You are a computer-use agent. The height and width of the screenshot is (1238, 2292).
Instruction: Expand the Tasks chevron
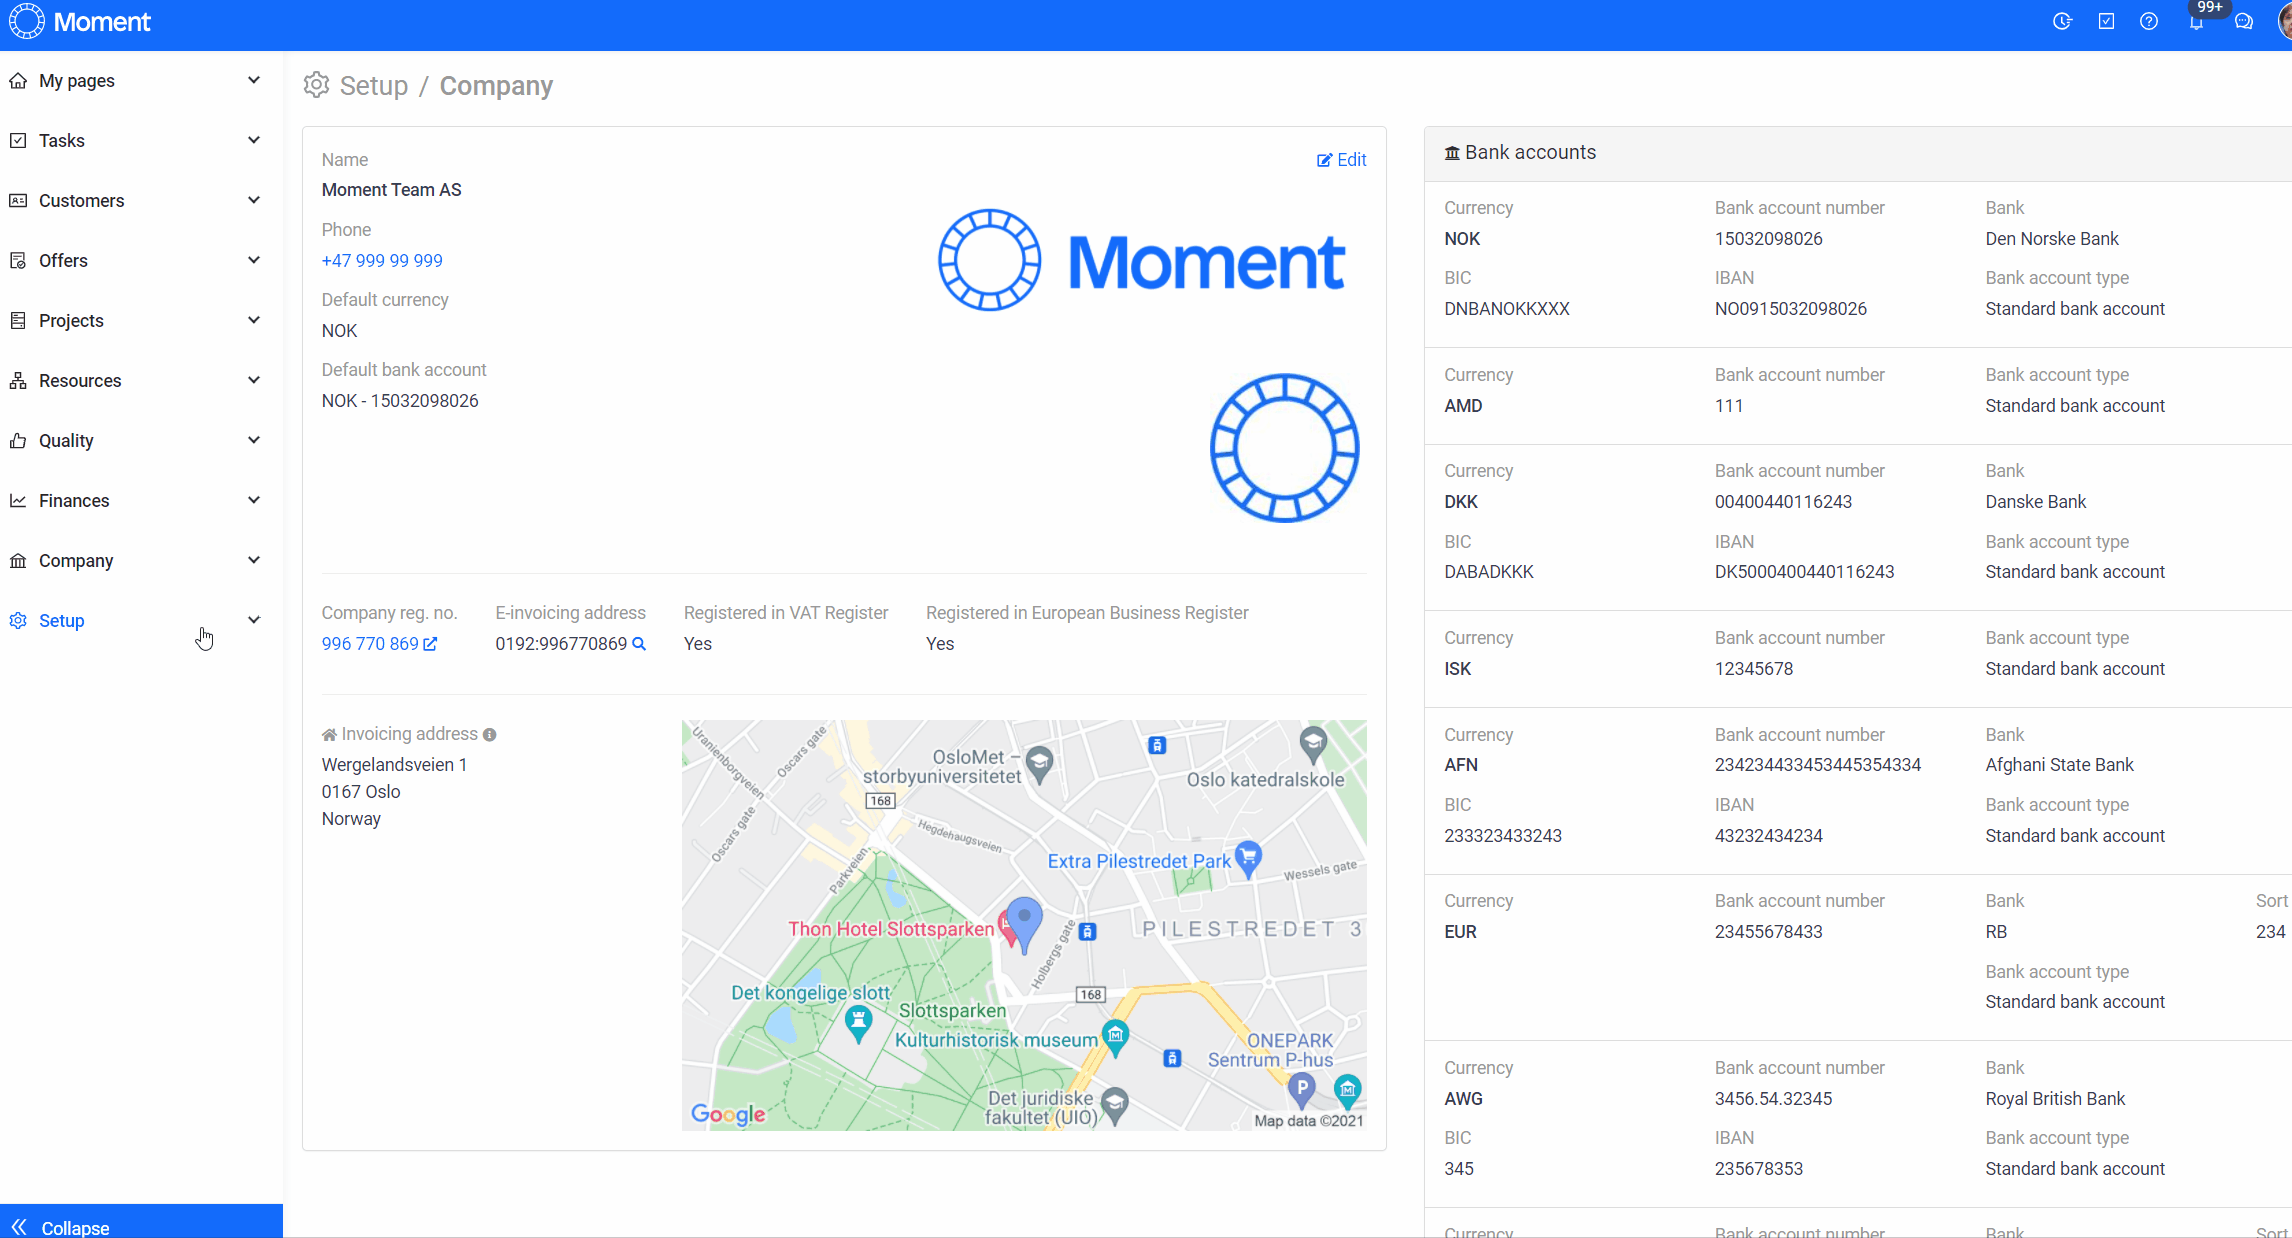[254, 140]
